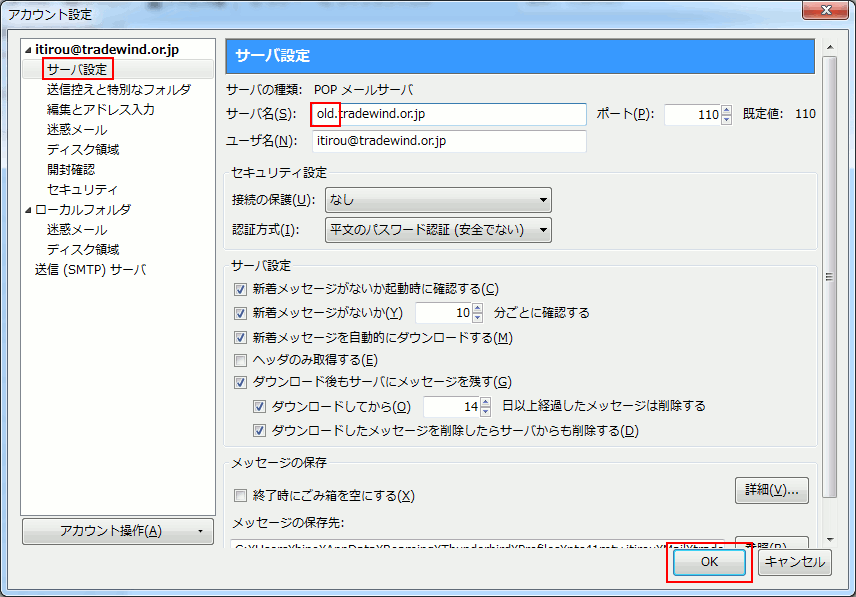856x597 pixels.
Task: Enable ヘッダのみ取得する checkbox
Action: pos(240,360)
